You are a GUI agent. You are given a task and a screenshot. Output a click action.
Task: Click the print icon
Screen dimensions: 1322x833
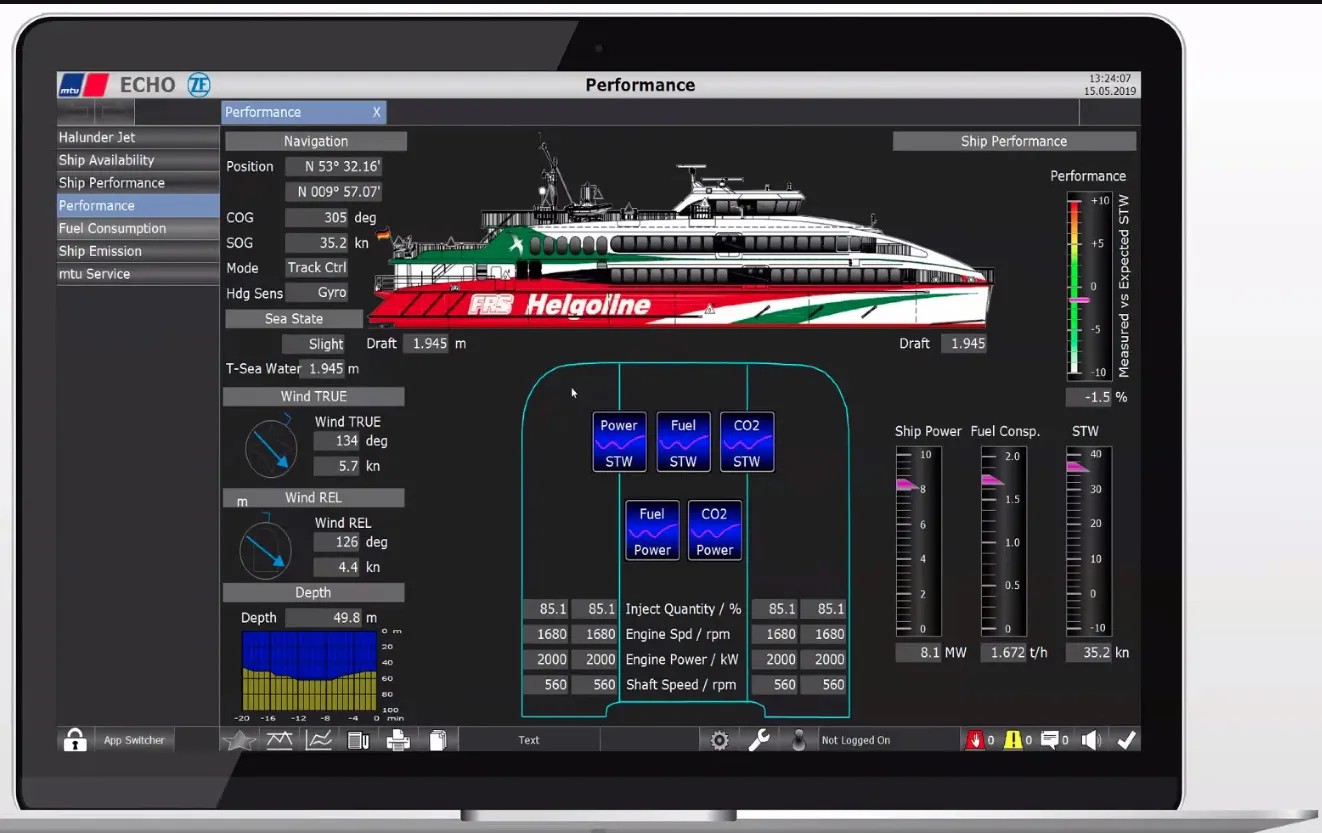point(398,740)
